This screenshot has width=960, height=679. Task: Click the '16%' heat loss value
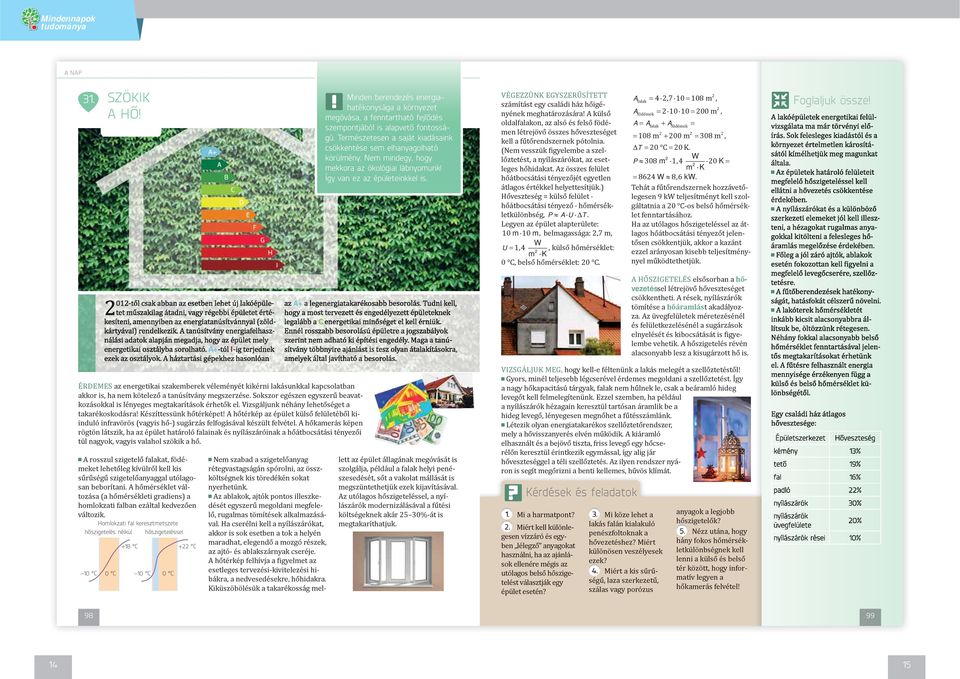tap(855, 477)
